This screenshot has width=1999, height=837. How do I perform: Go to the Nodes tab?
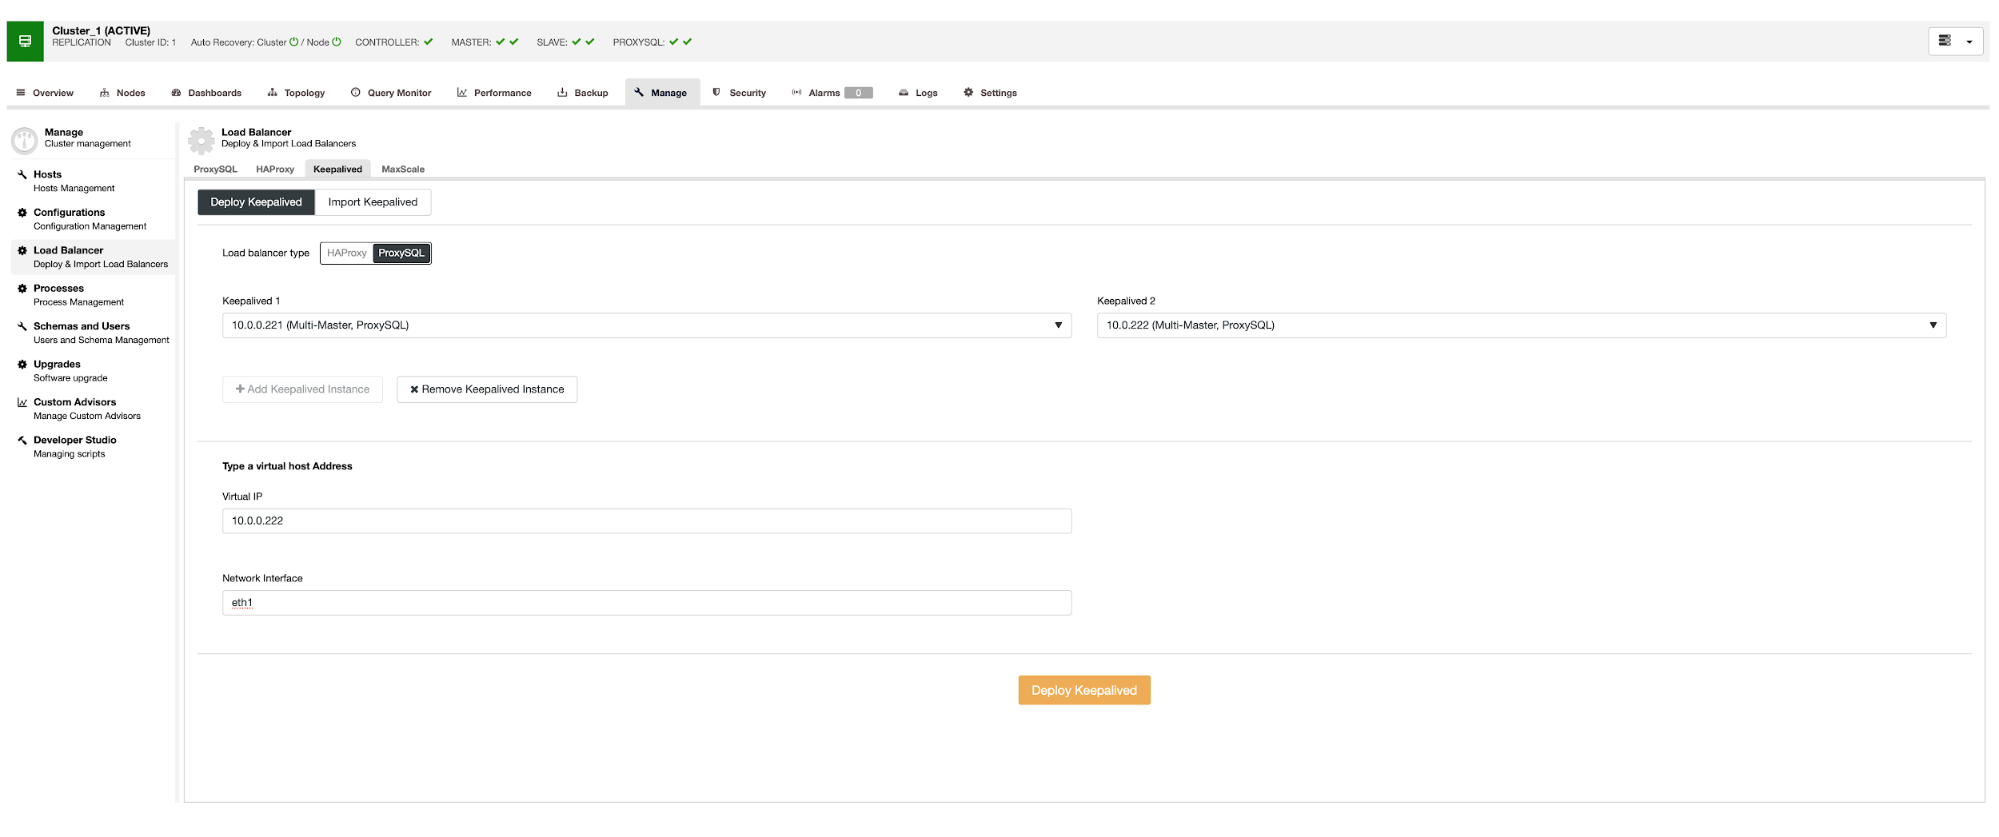122,93
